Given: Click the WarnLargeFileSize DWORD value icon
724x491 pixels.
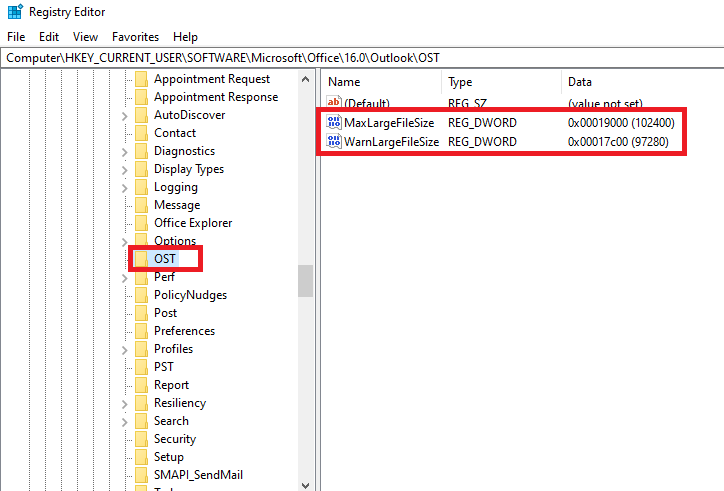Looking at the screenshot, I should point(334,141).
